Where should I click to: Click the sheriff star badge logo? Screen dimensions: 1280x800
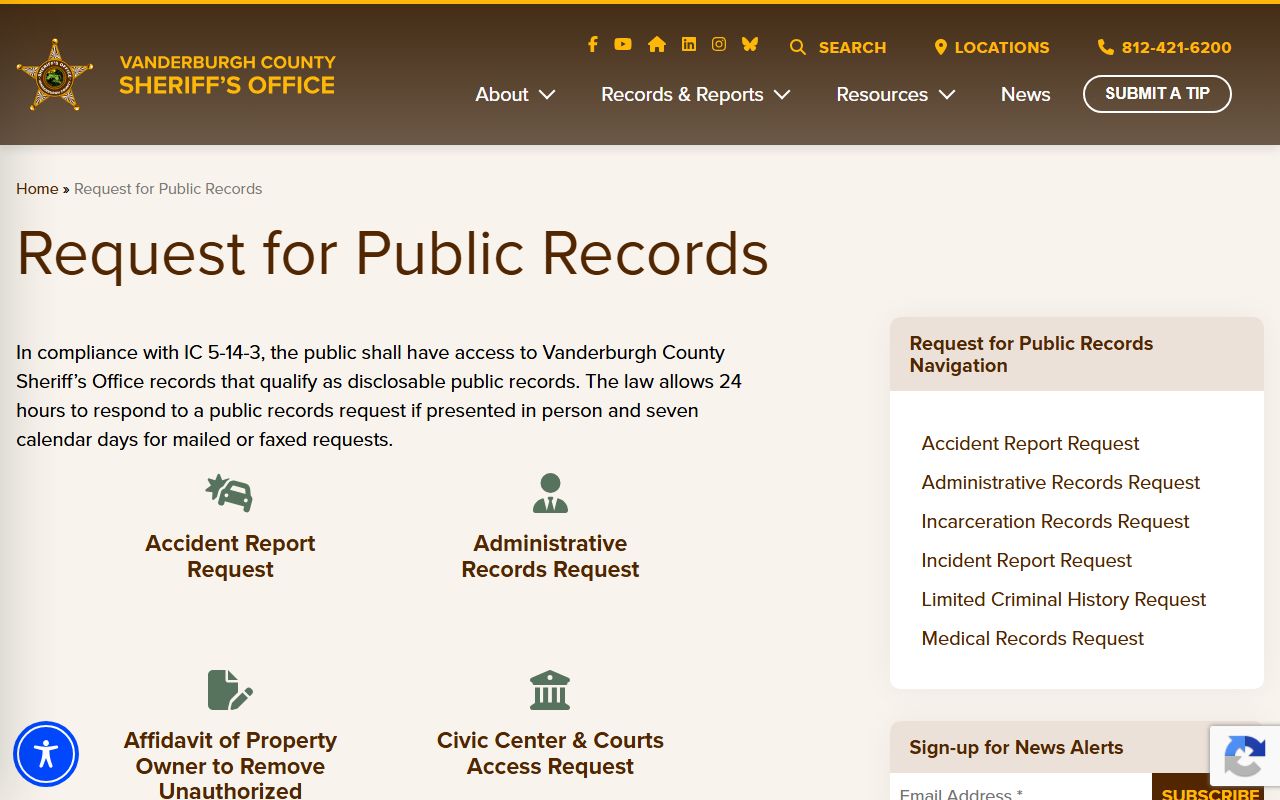55,75
